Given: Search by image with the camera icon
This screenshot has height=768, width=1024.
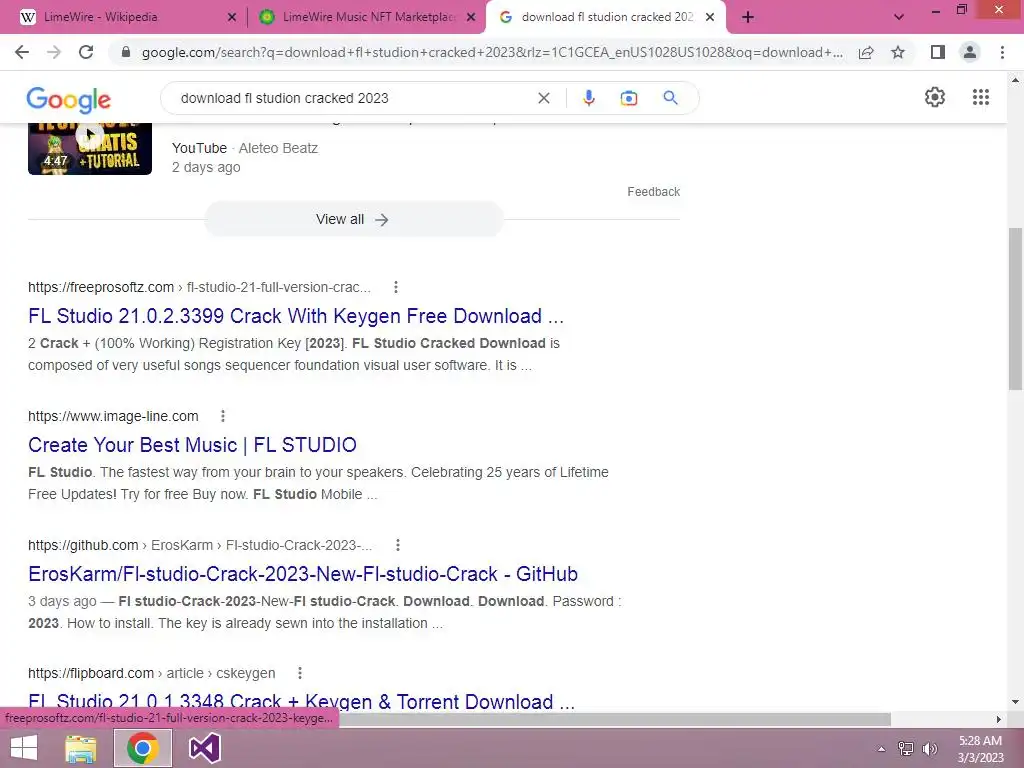Looking at the screenshot, I should (628, 98).
